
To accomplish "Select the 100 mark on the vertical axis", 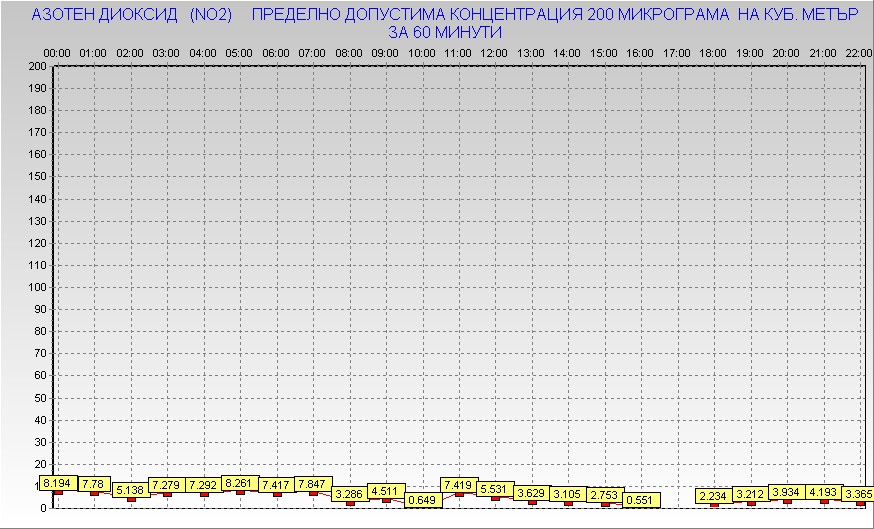I will (x=37, y=287).
